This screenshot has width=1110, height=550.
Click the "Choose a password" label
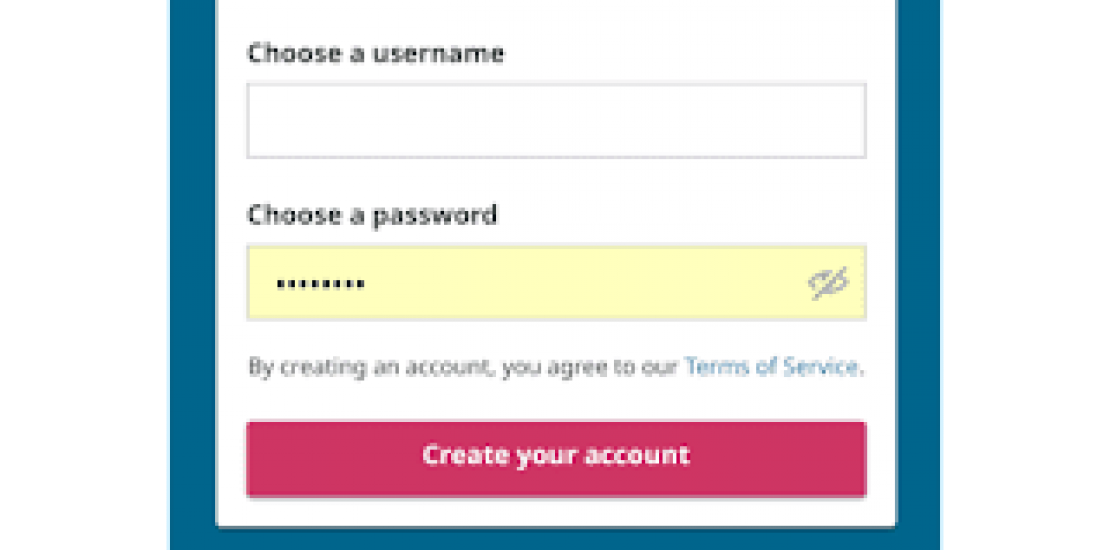372,215
